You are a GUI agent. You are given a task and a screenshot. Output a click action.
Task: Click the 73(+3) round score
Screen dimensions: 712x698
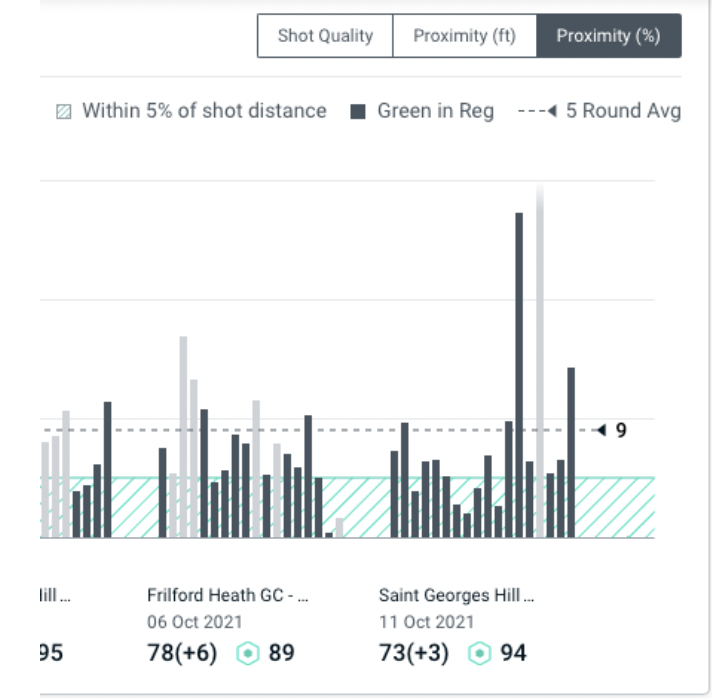[x=413, y=654]
